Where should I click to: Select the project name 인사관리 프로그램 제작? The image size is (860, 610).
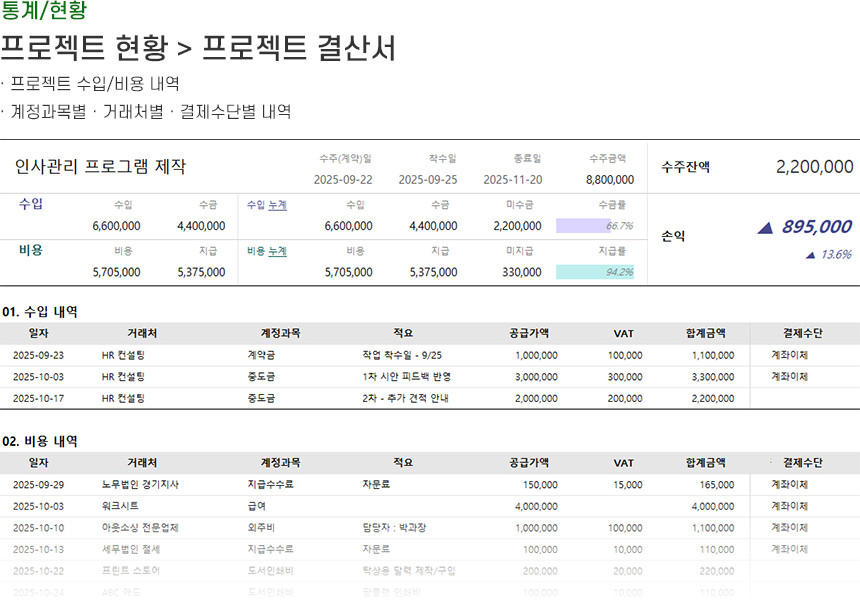click(100, 167)
